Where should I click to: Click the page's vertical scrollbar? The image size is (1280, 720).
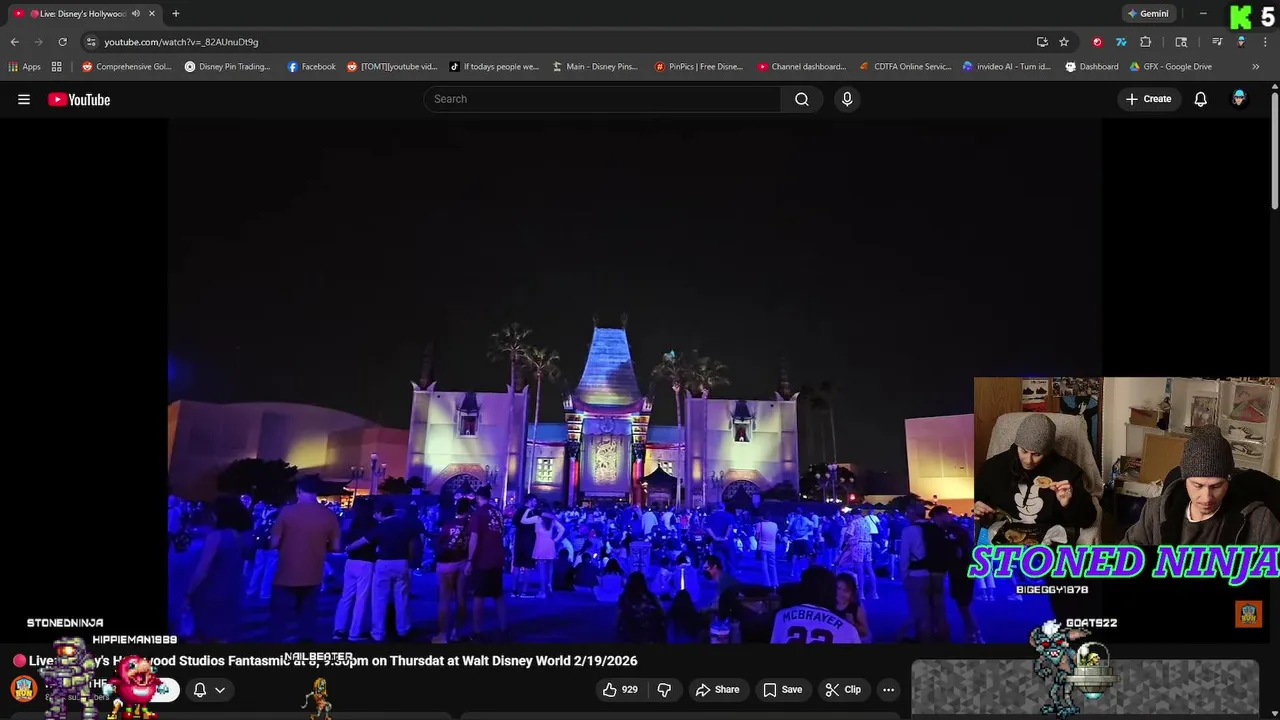point(1275,150)
